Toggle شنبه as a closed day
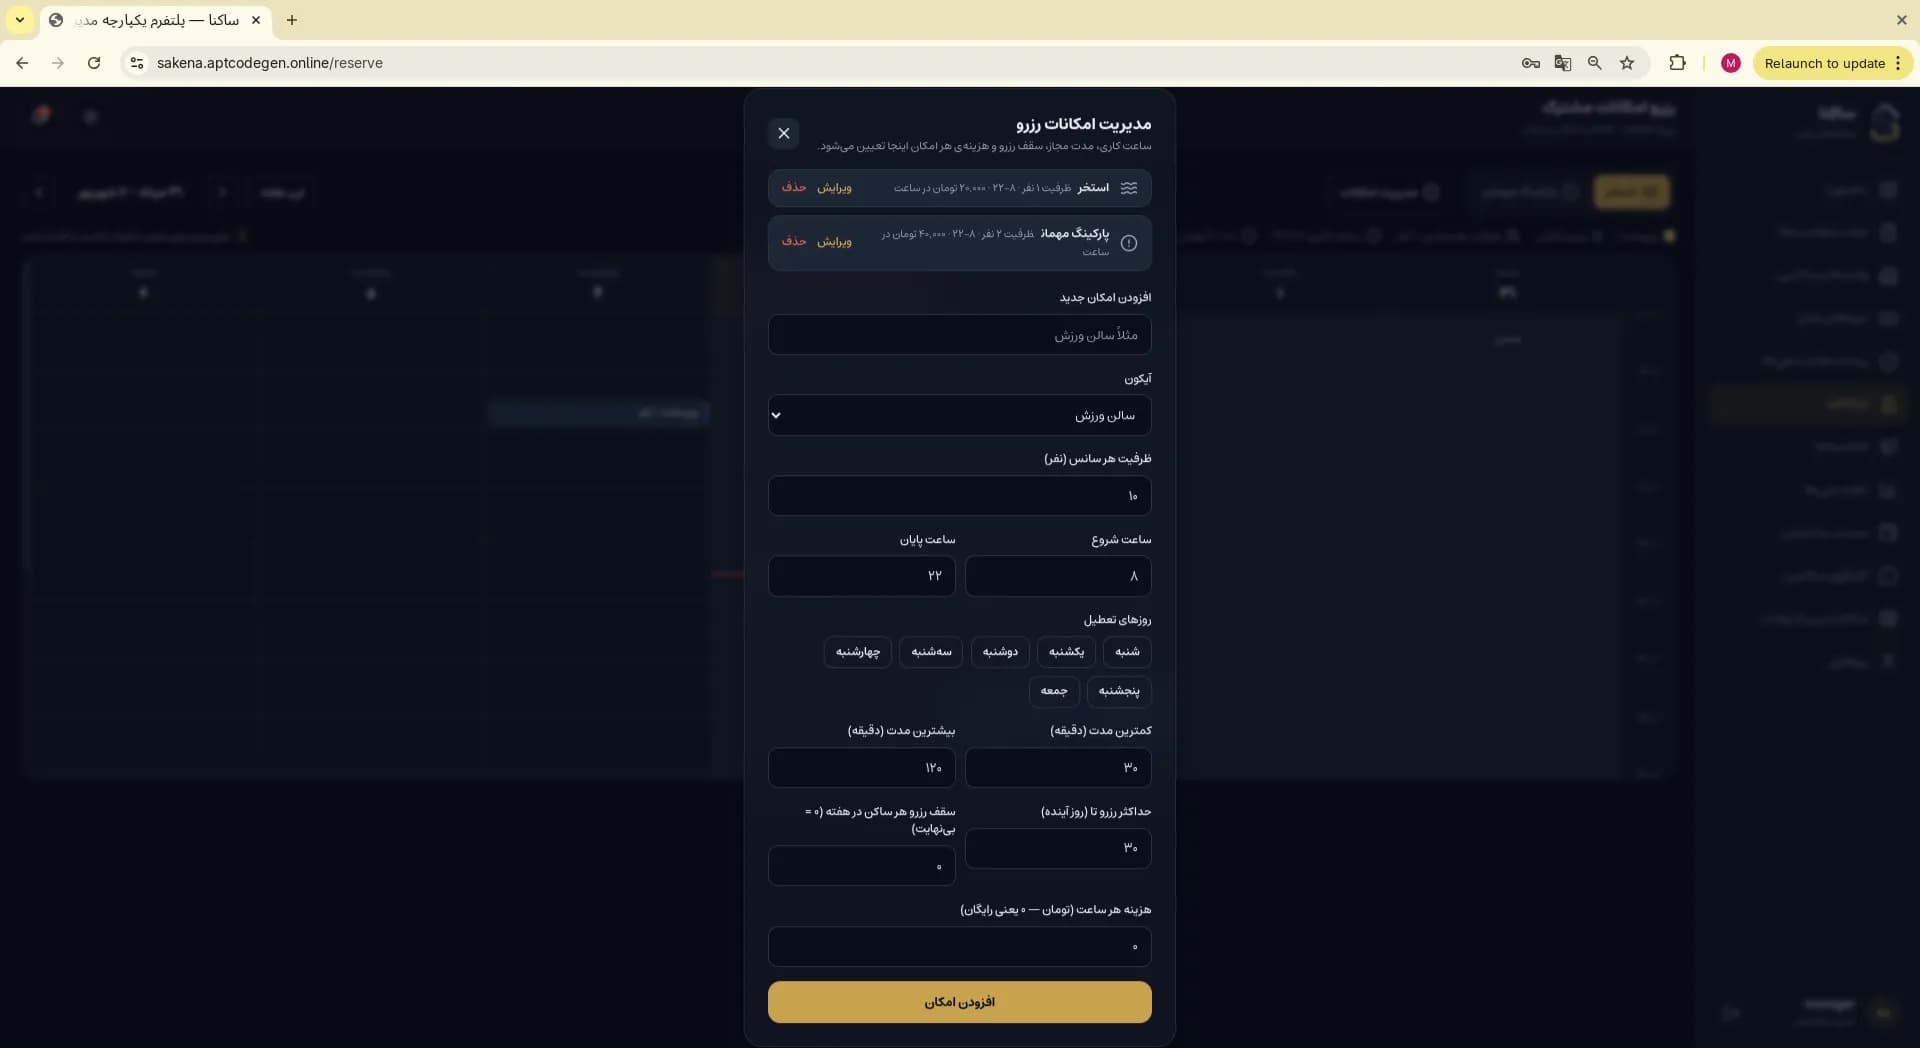 pyautogui.click(x=1127, y=652)
